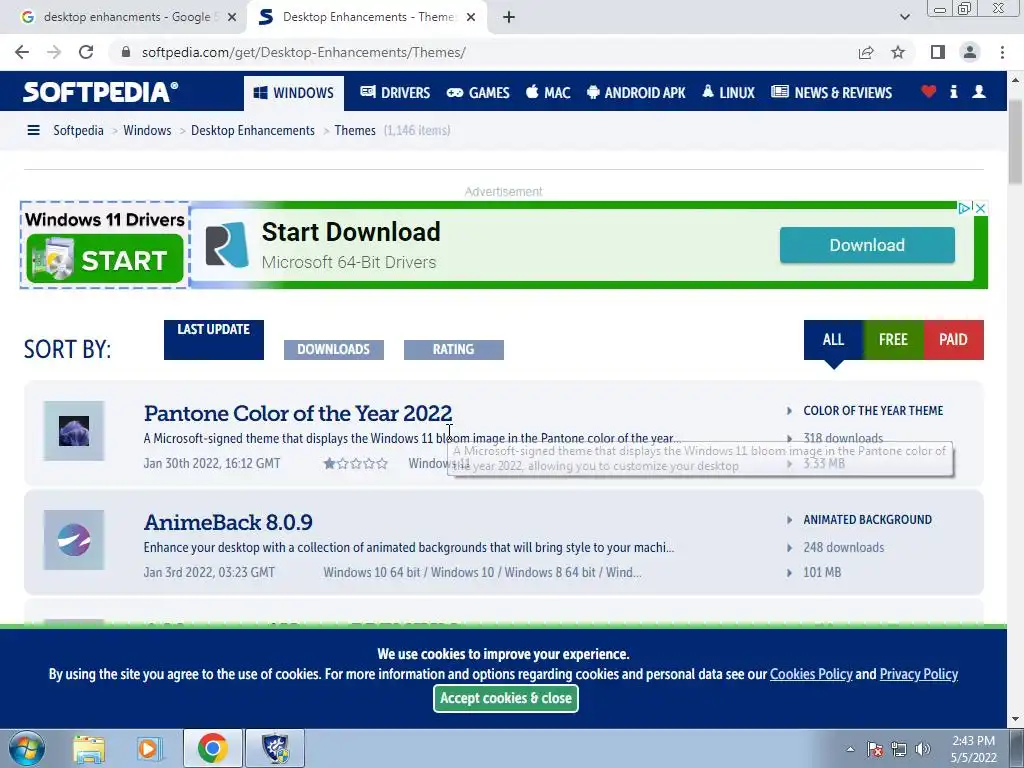The width and height of the screenshot is (1024, 768).
Task: Filter by ALL programs
Action: tap(833, 340)
